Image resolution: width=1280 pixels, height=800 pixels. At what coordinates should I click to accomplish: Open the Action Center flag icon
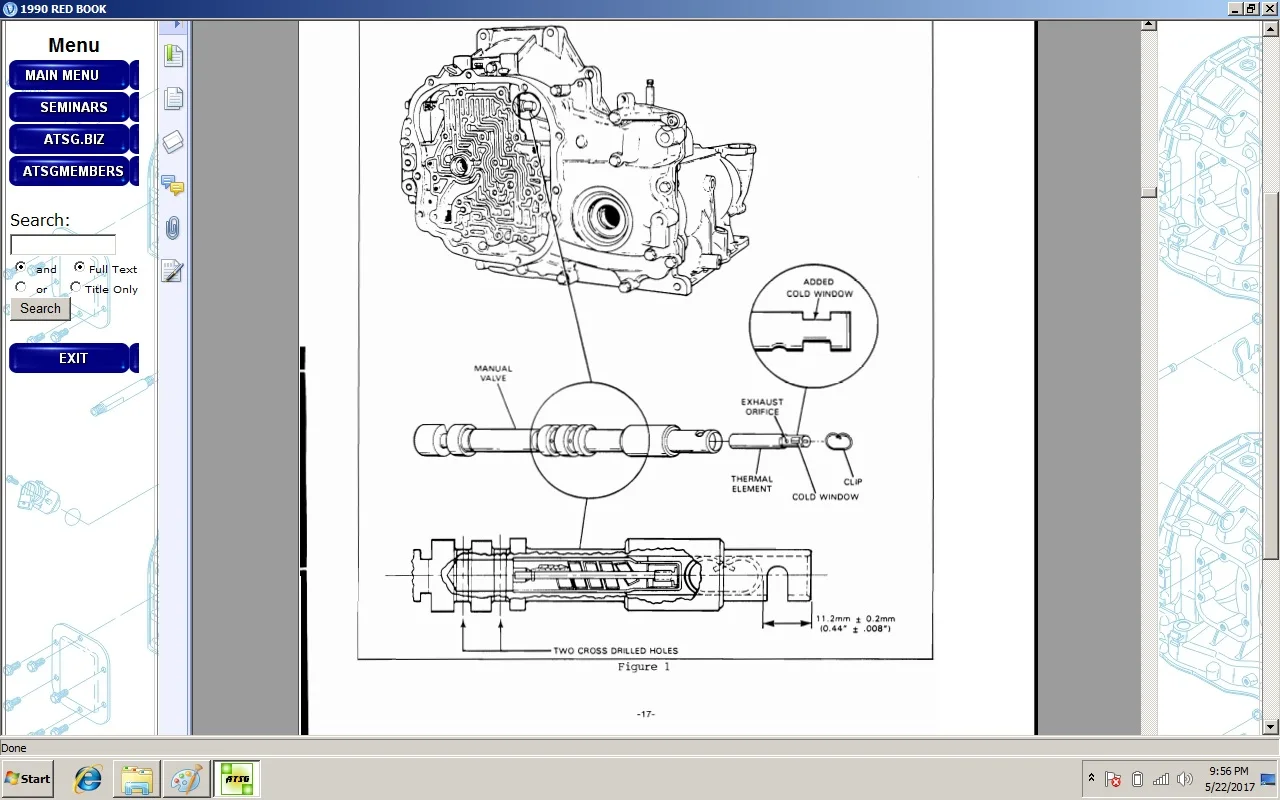point(1113,779)
